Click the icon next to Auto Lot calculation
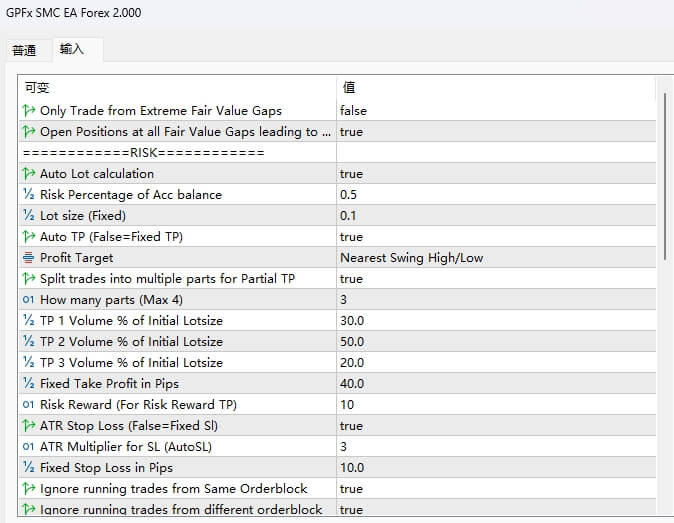Viewport: 674px width, 523px height. pyautogui.click(x=28, y=174)
